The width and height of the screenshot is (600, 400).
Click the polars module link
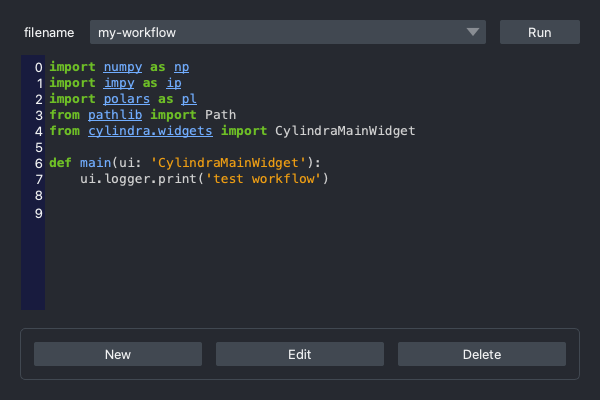pos(127,99)
